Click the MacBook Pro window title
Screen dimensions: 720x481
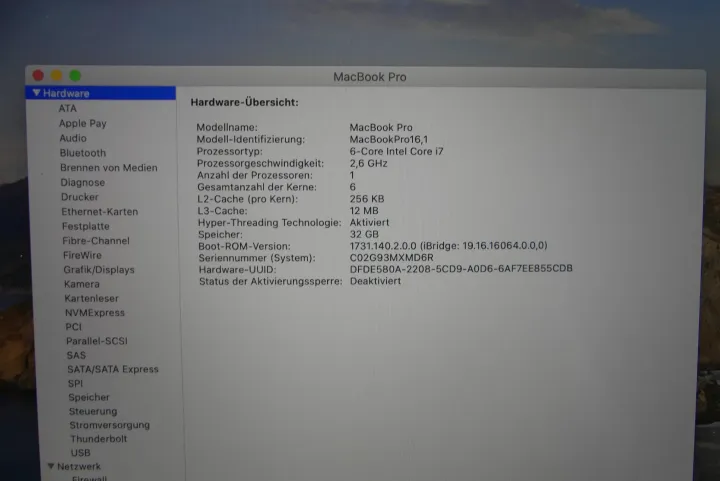click(370, 77)
